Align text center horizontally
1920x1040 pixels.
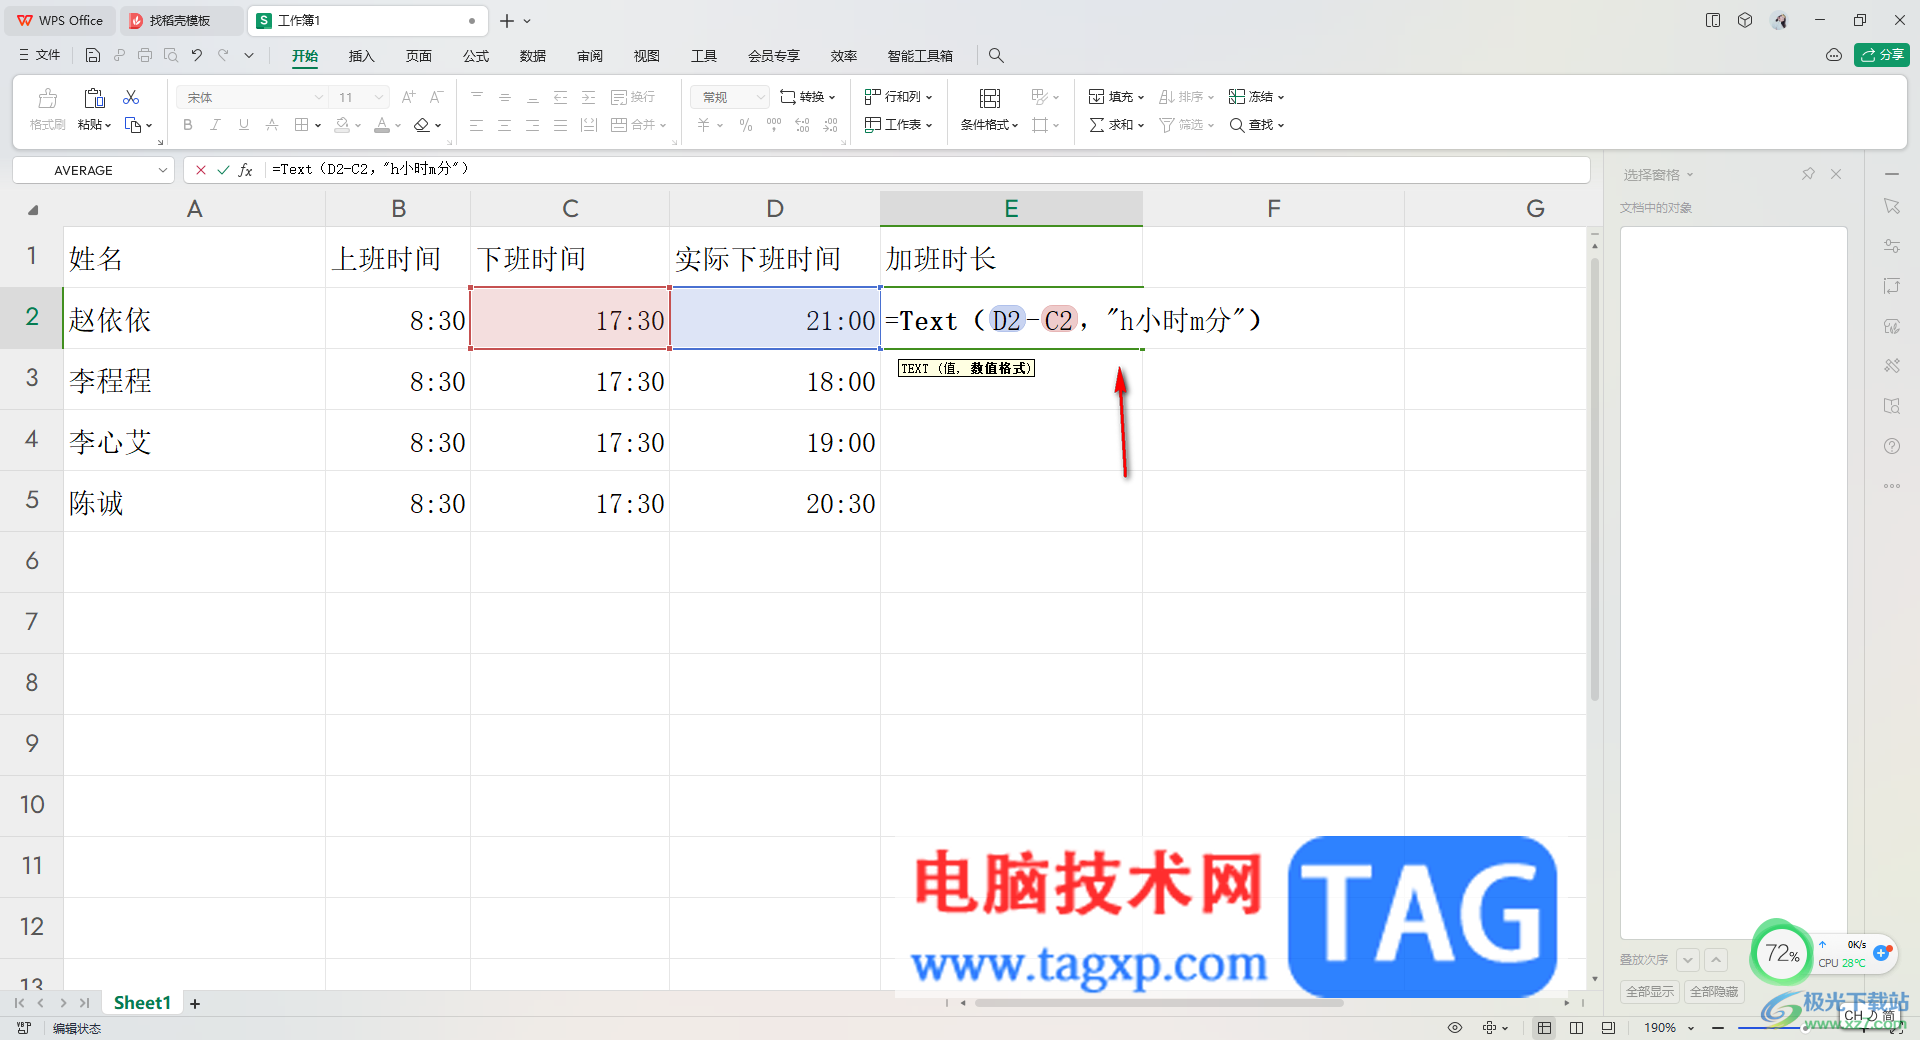click(504, 125)
